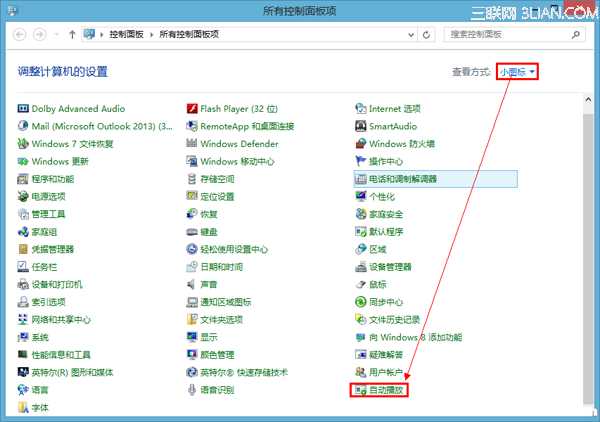Go forward with the Forward arrow
The image size is (600, 422).
(x=40, y=35)
